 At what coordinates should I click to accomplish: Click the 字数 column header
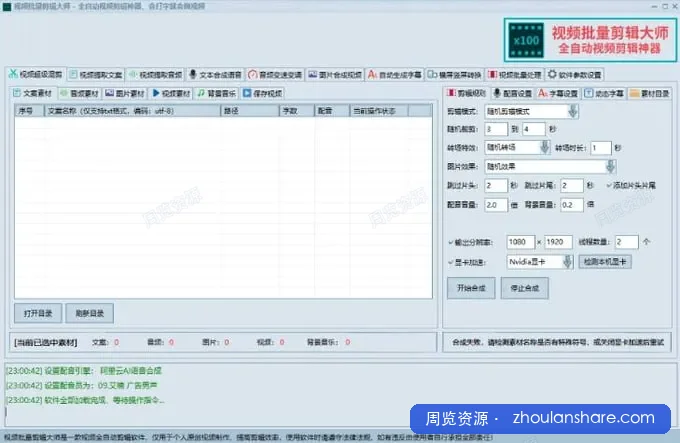tap(297, 111)
